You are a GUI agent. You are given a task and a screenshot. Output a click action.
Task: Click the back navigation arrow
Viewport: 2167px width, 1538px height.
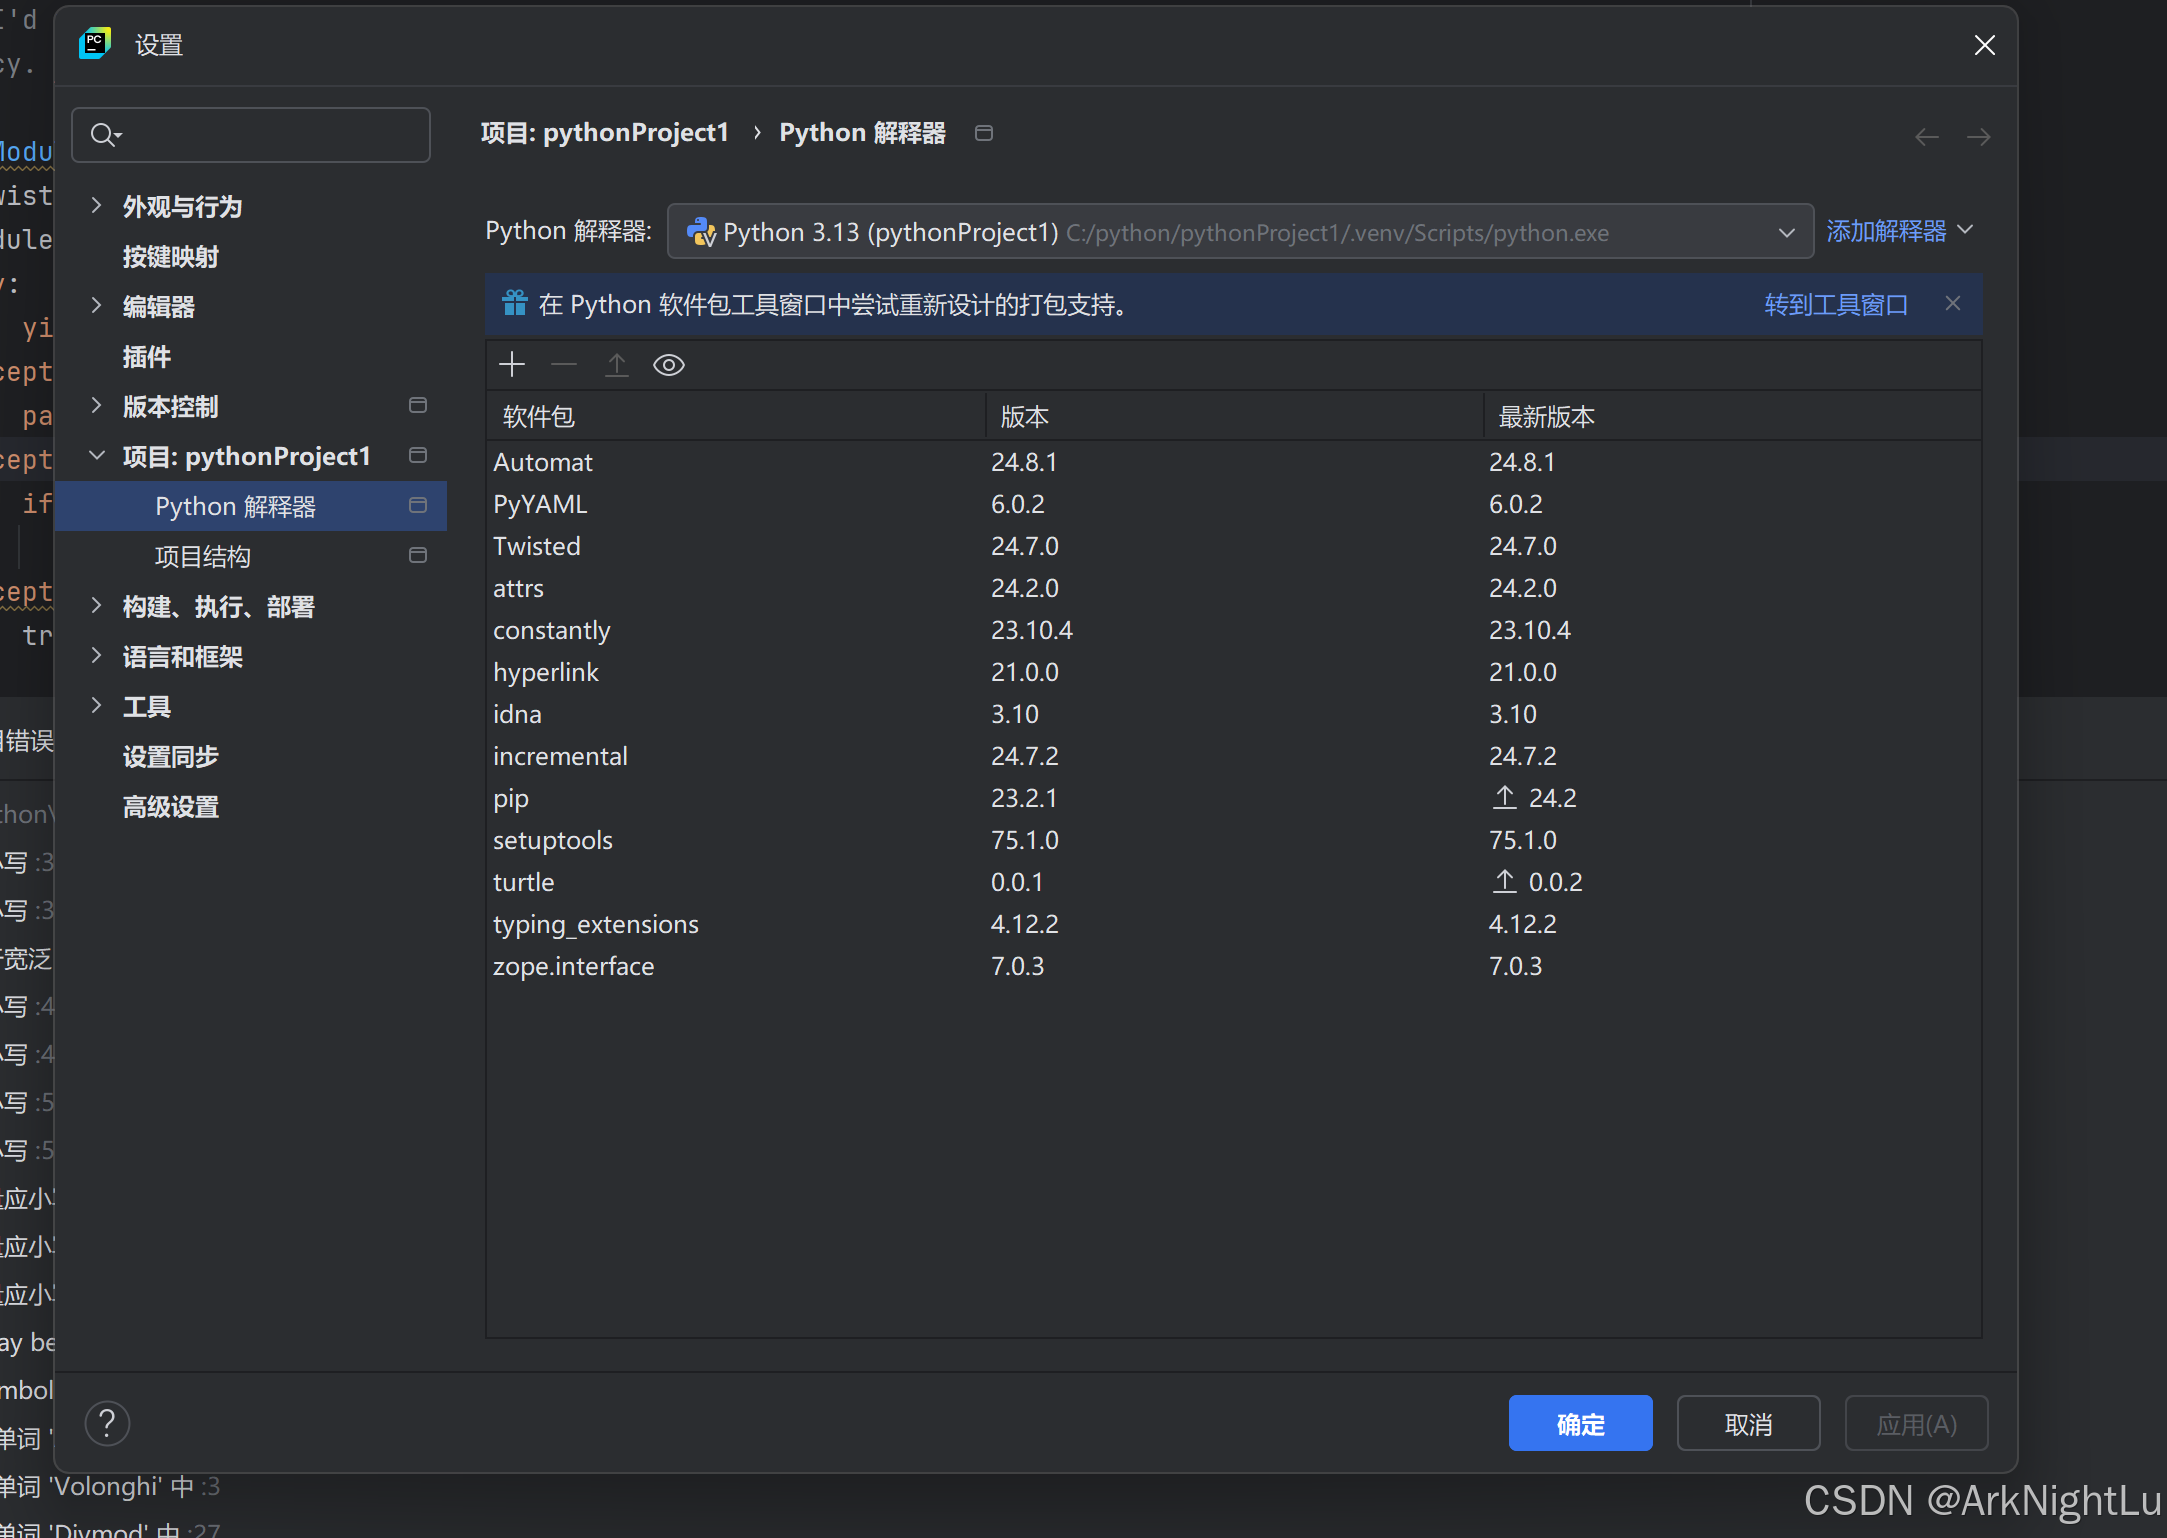(1926, 137)
